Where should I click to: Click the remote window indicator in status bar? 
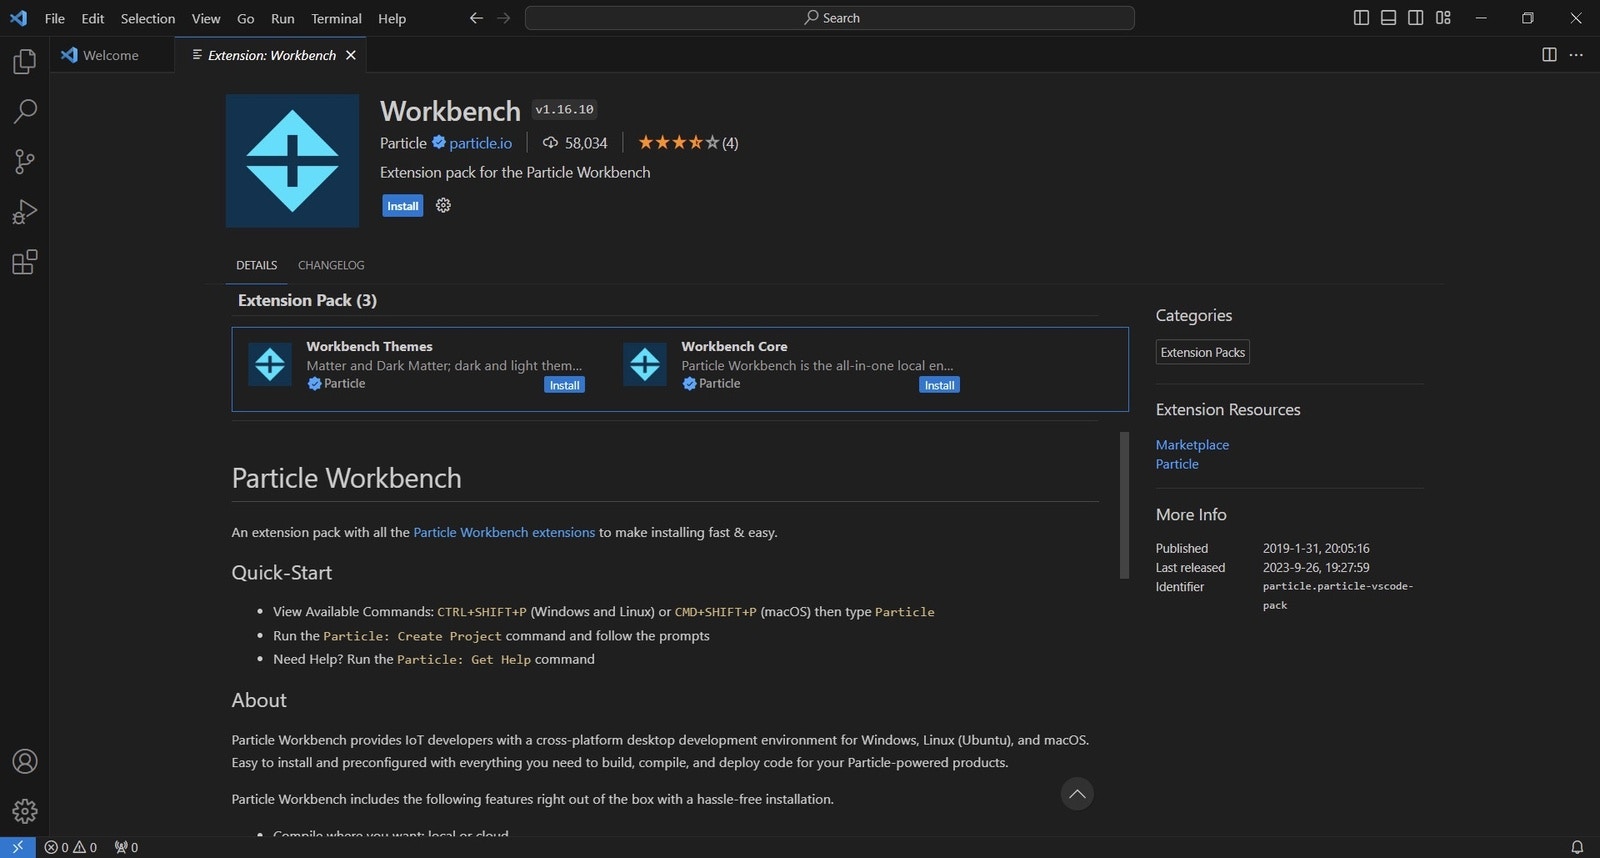(17, 847)
